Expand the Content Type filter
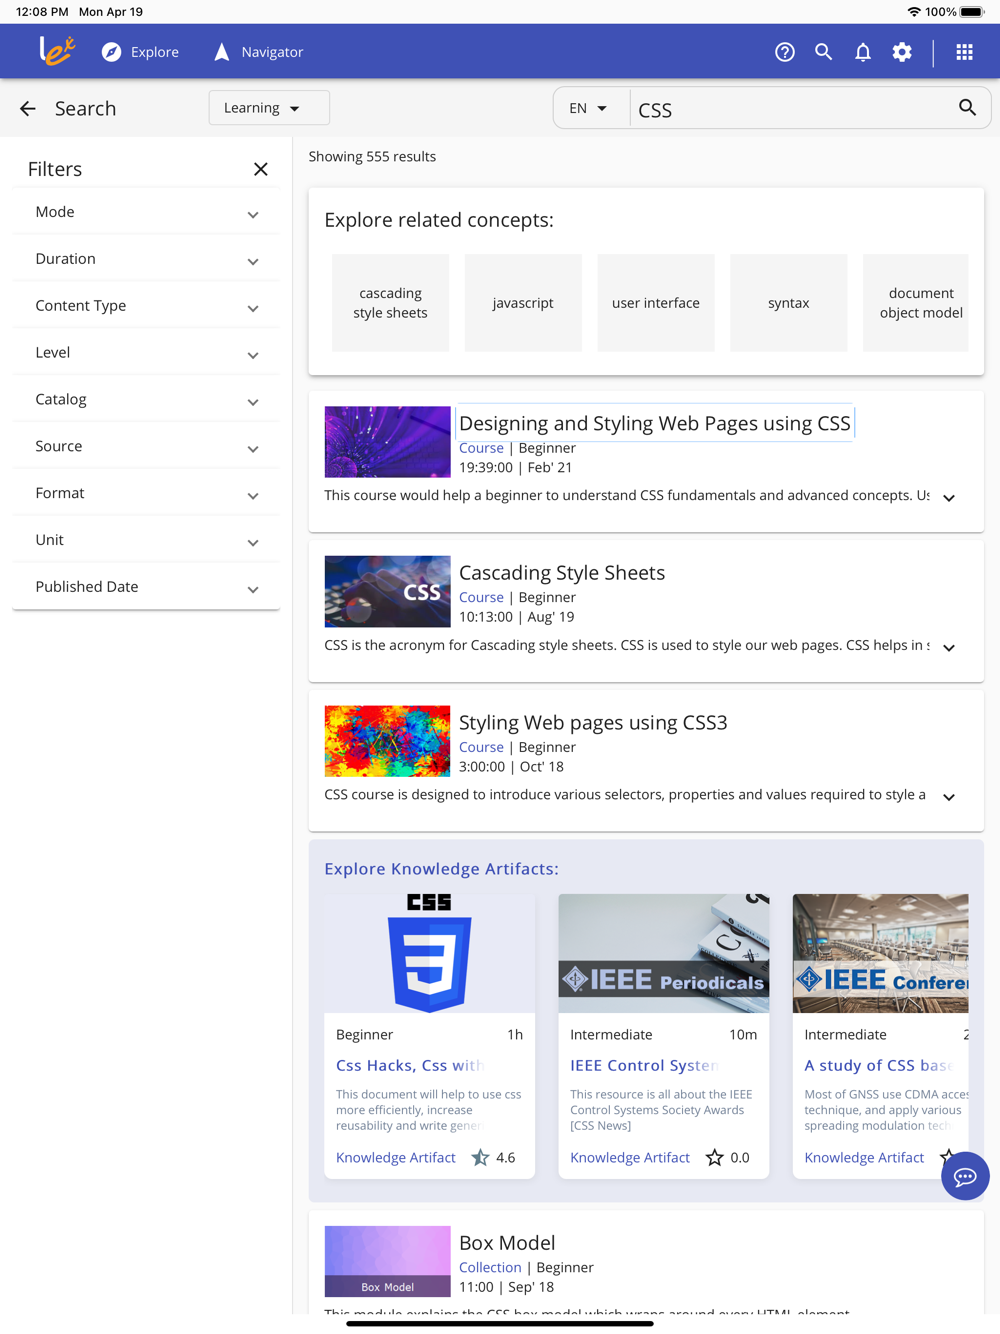This screenshot has width=1000, height=1334. pyautogui.click(x=146, y=306)
